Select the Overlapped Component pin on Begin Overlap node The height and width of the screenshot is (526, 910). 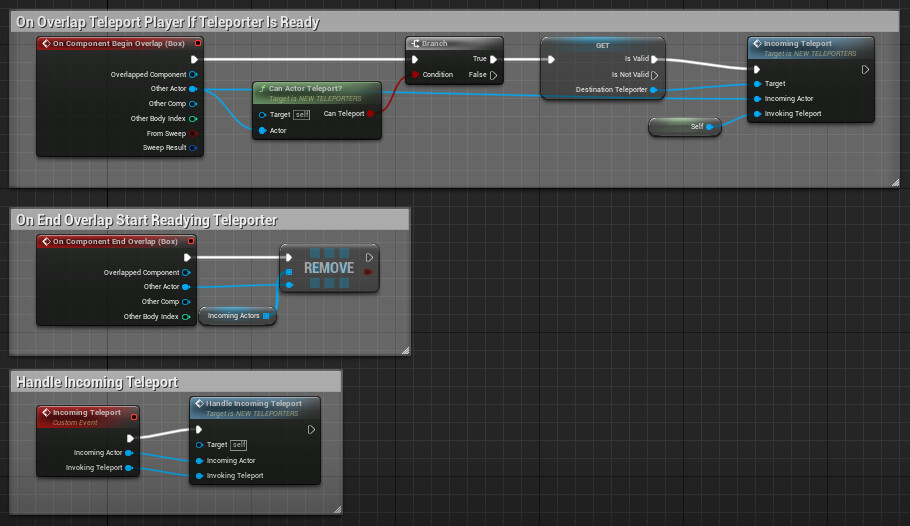pyautogui.click(x=193, y=74)
